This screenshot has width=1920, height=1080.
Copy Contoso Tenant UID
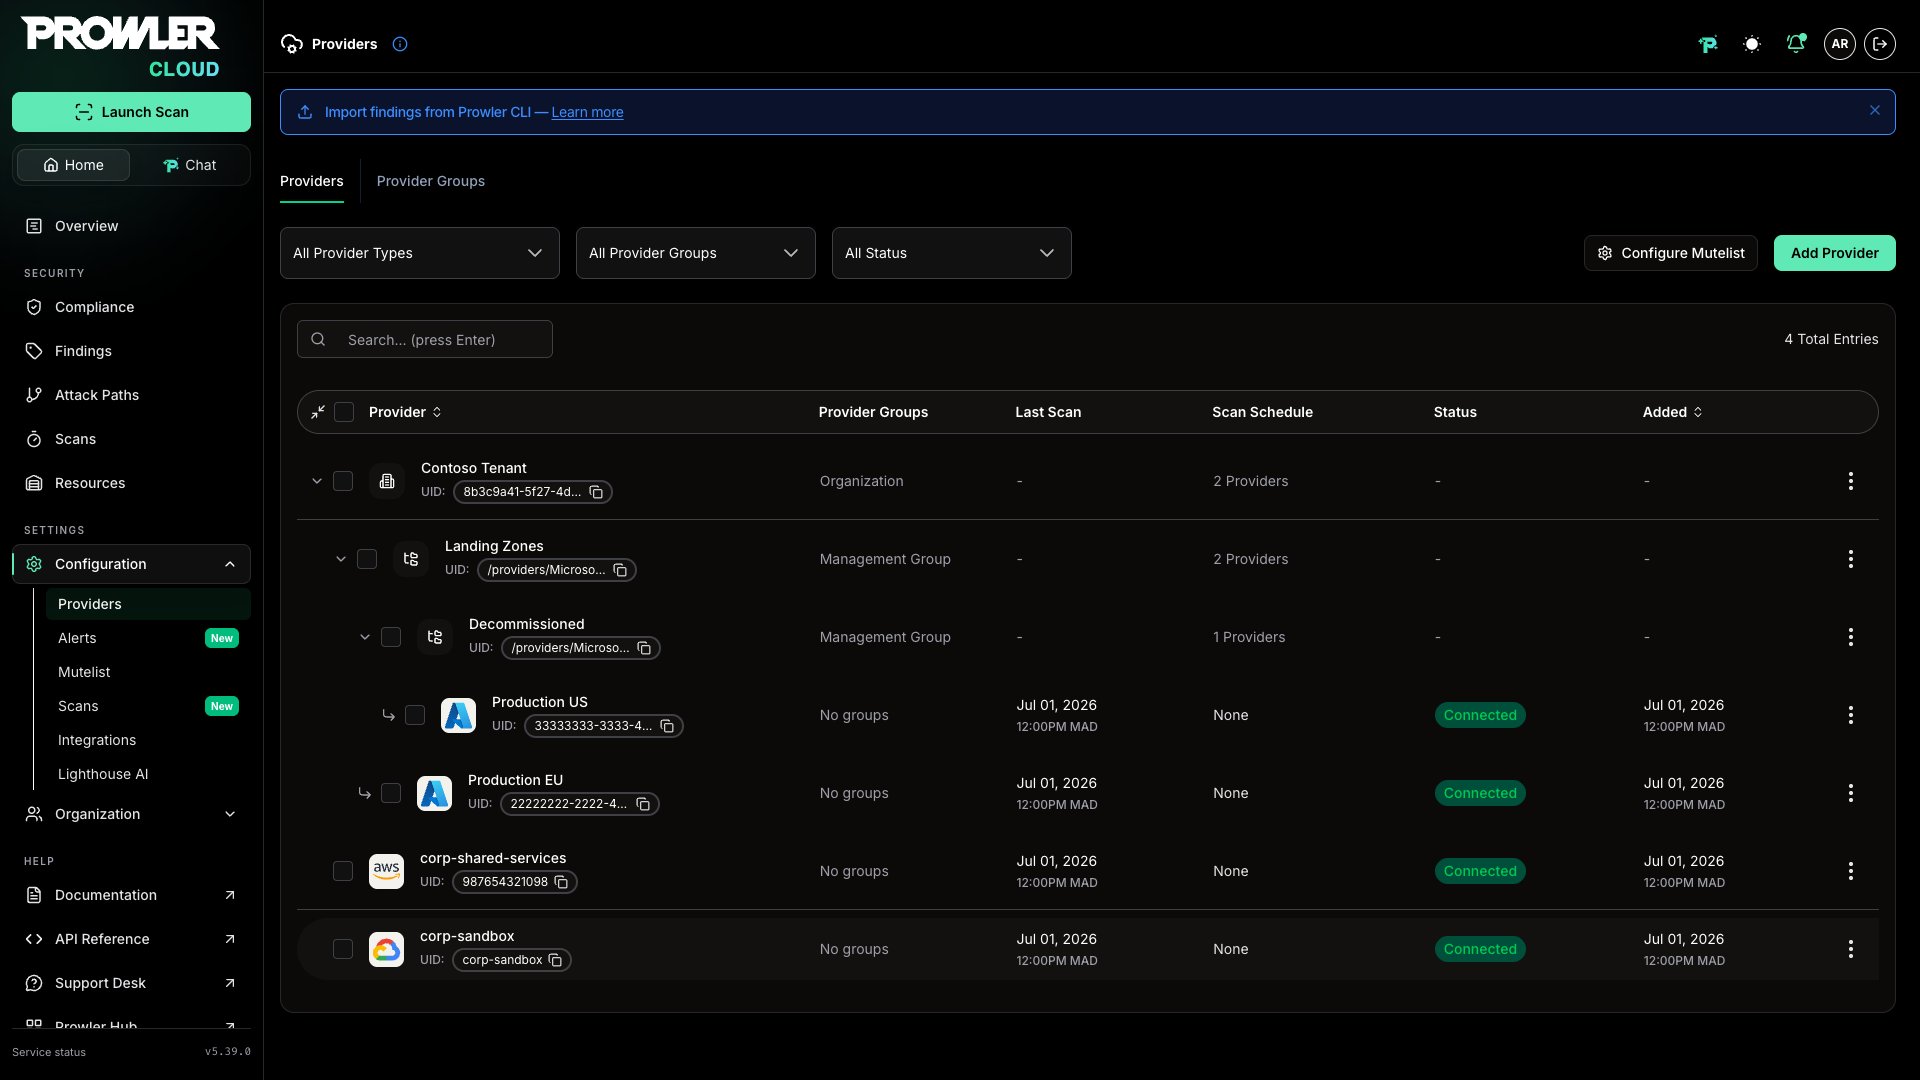[x=596, y=492]
